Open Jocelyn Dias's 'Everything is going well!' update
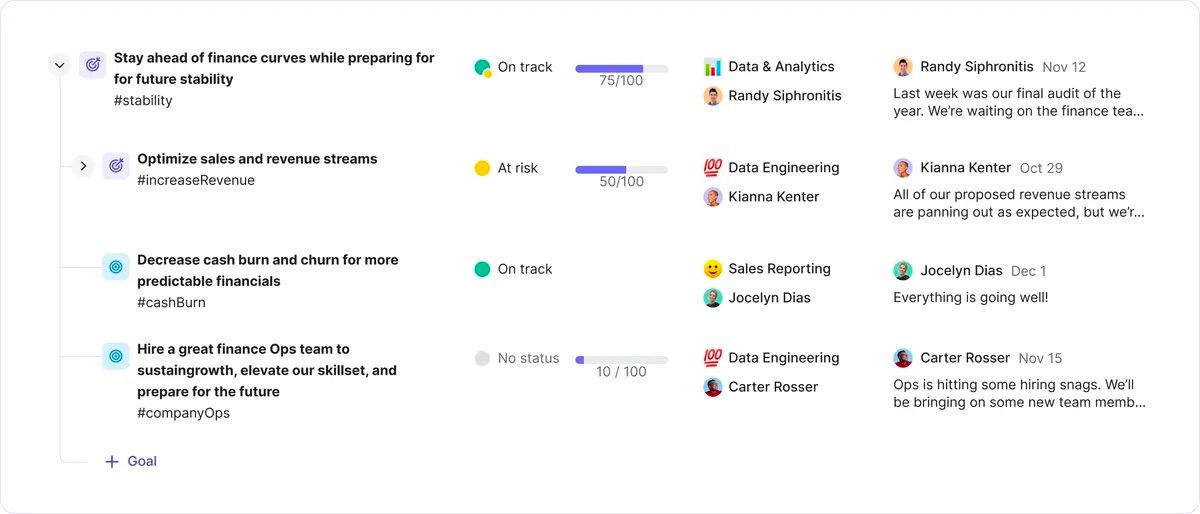 click(970, 297)
